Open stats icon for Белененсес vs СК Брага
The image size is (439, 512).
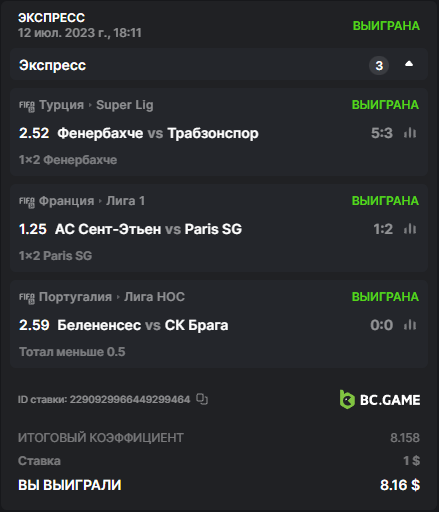(410, 325)
